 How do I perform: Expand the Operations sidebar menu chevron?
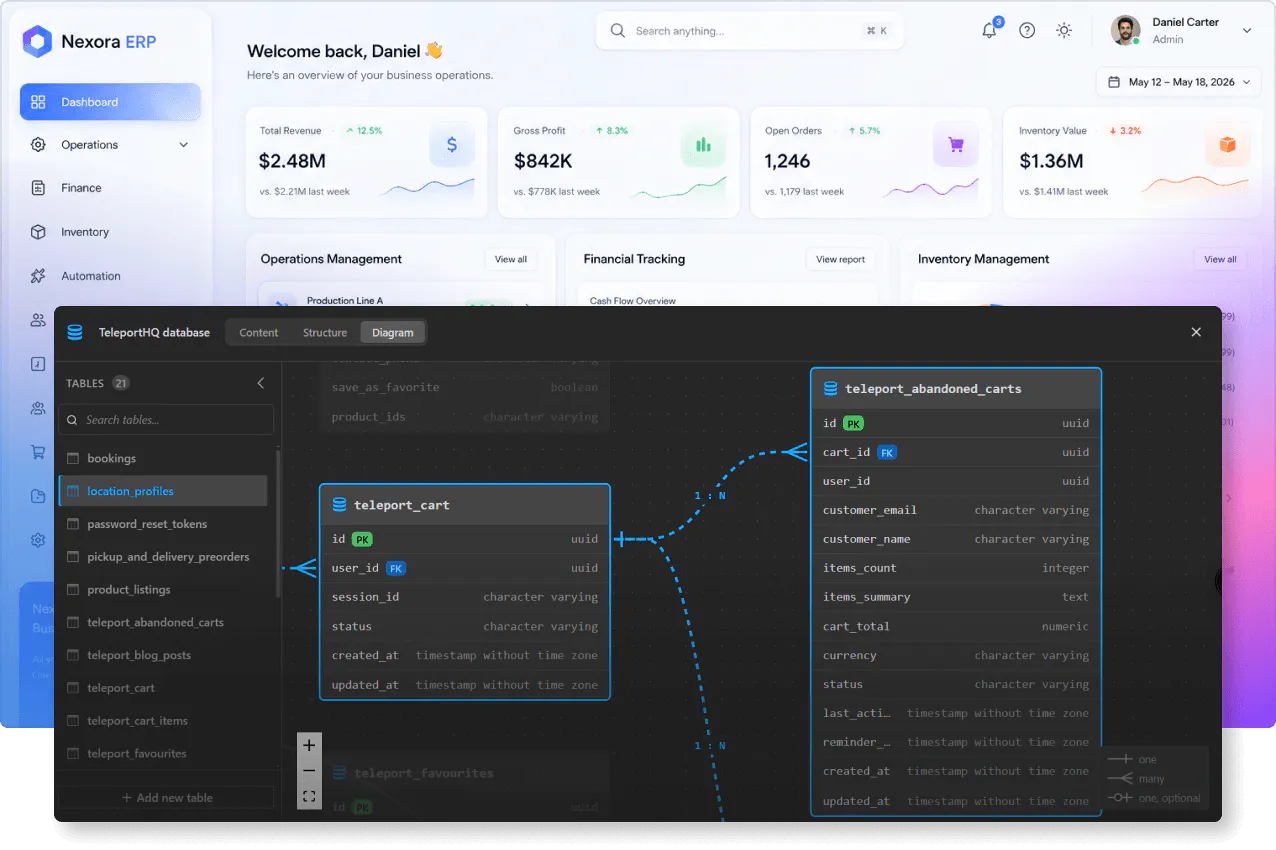[184, 145]
